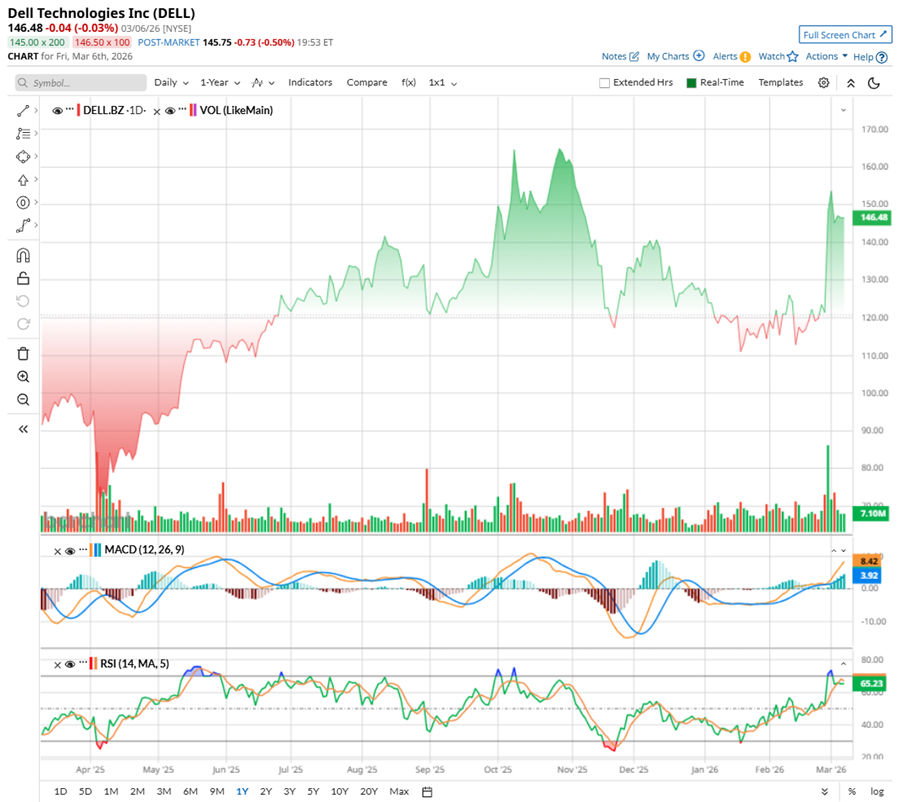The image size is (903, 802).
Task: Collapse the drawing toolbar with double arrows
Action: 23,429
